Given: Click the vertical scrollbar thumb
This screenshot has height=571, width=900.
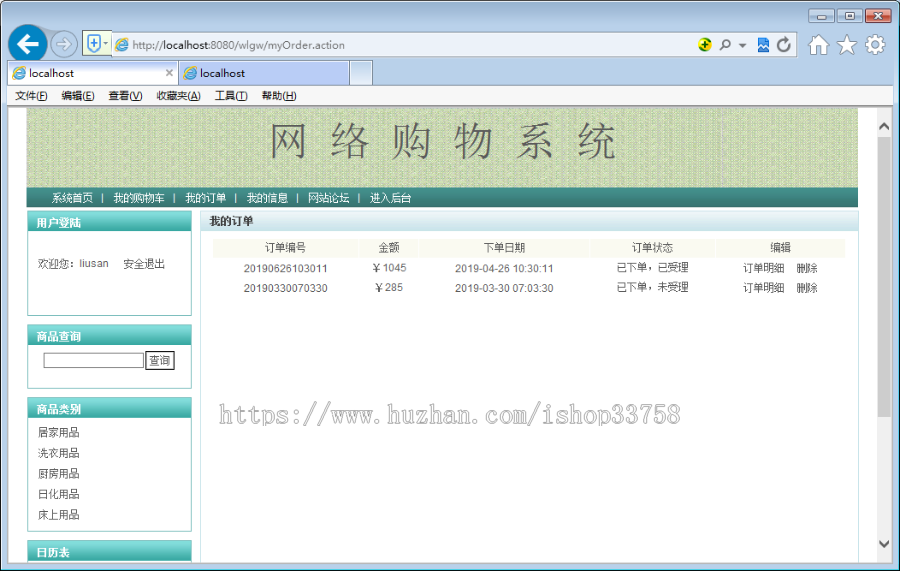Looking at the screenshot, I should (x=884, y=277).
